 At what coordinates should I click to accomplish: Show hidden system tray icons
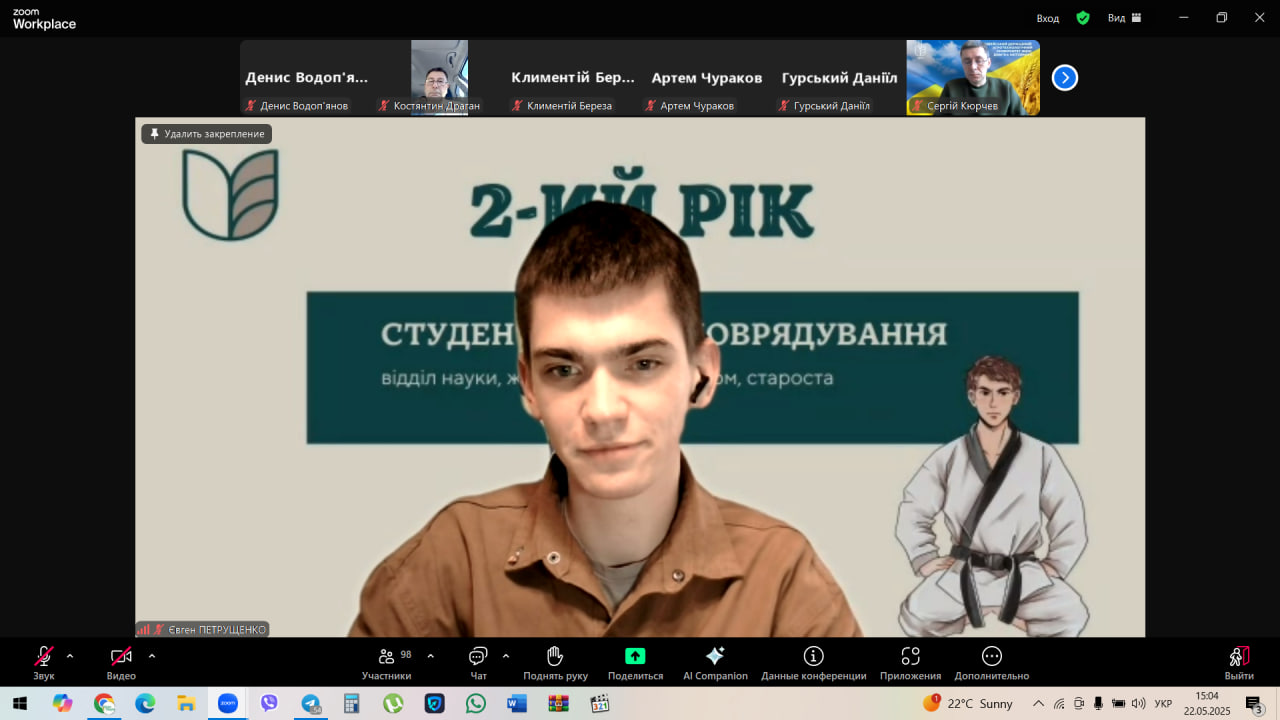(x=1038, y=703)
